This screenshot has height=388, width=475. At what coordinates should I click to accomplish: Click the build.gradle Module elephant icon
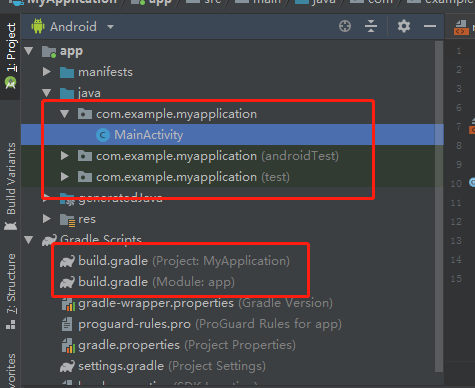click(67, 282)
